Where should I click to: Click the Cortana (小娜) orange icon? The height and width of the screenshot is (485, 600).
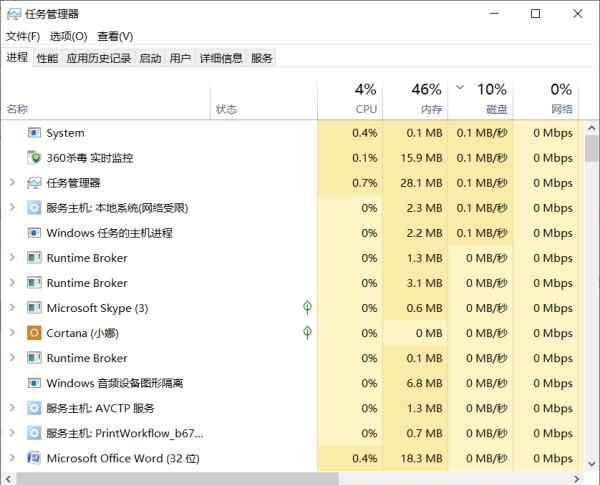click(x=34, y=333)
